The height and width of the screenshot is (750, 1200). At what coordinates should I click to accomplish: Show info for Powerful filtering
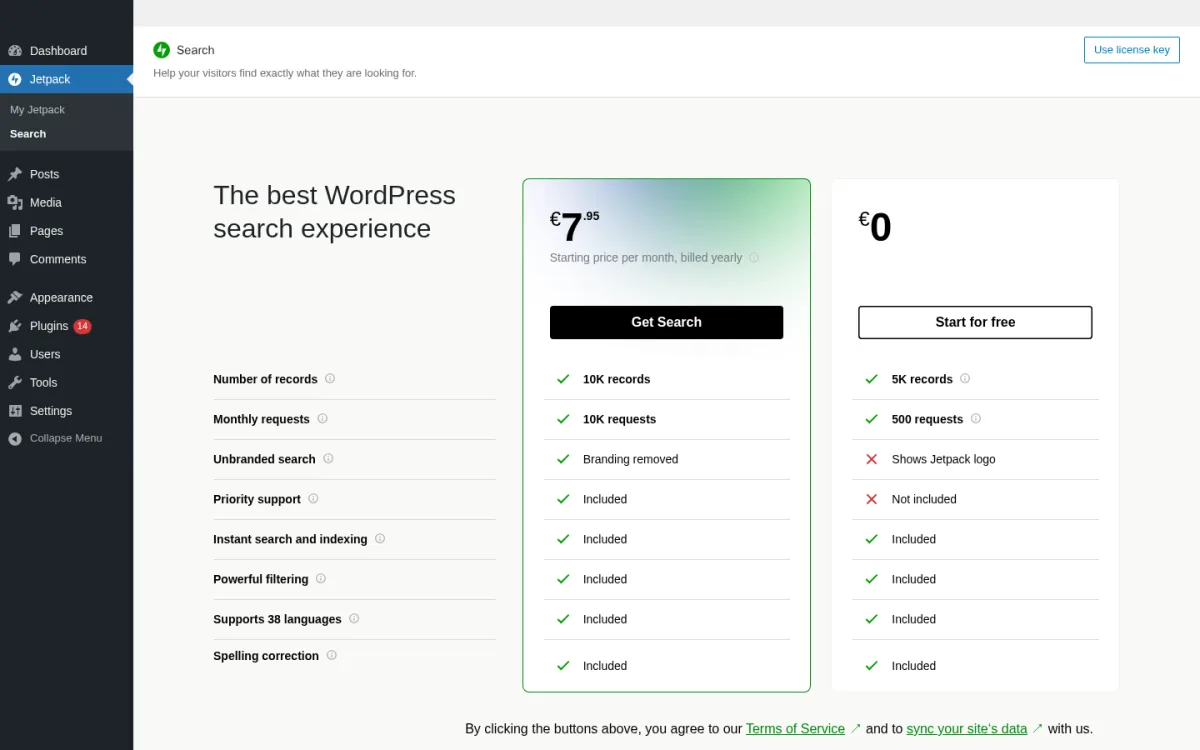click(x=321, y=579)
